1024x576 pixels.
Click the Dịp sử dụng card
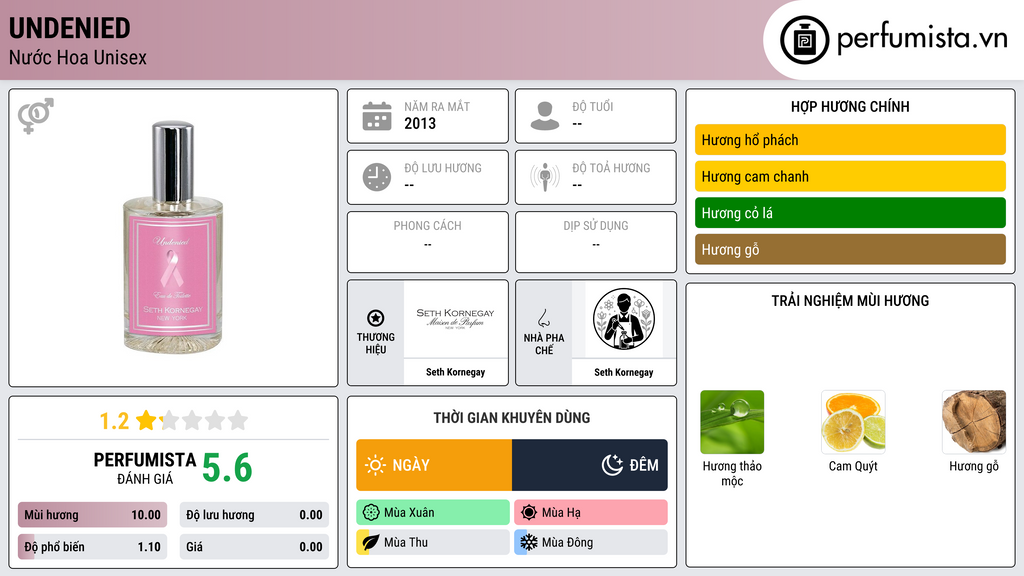pyautogui.click(x=596, y=242)
